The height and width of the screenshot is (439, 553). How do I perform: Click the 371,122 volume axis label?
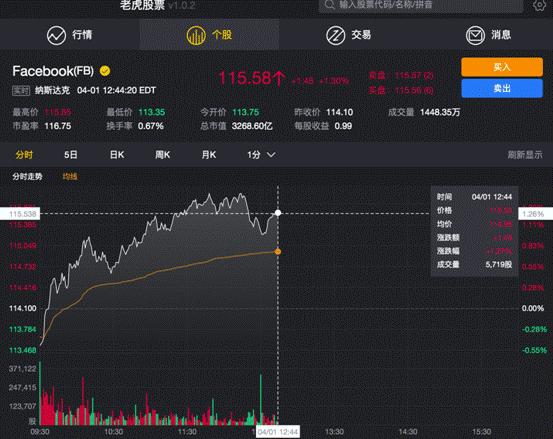coord(23,369)
